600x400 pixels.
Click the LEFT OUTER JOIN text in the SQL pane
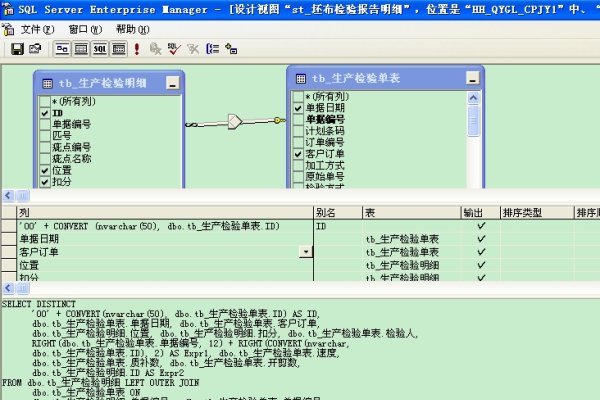(162, 383)
